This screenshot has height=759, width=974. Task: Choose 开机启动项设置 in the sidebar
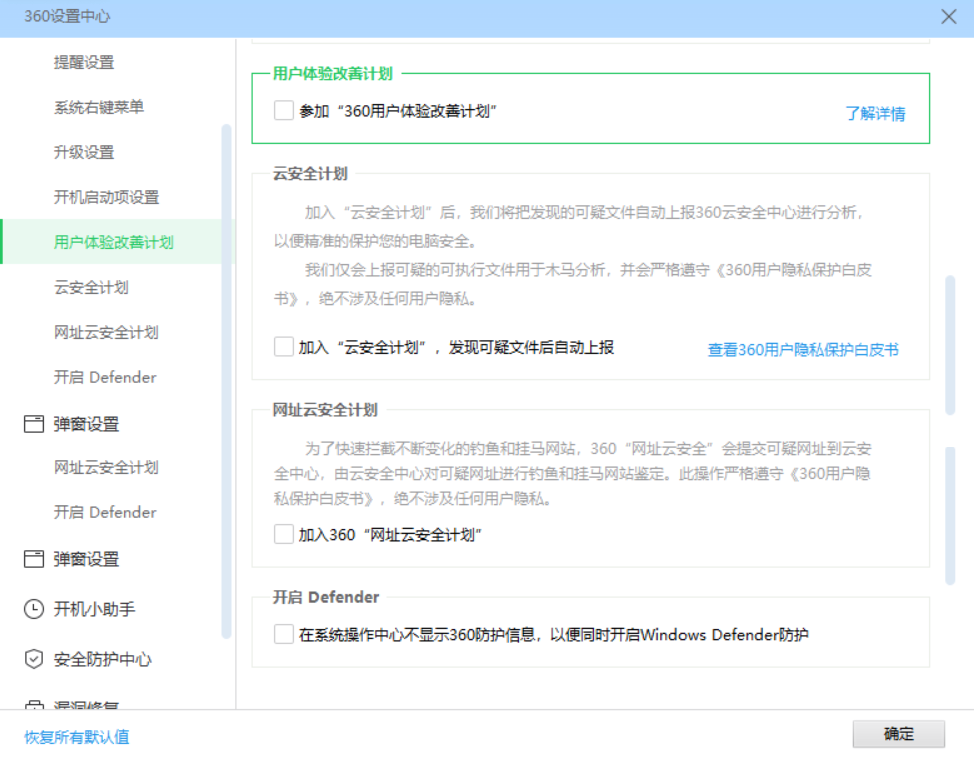106,197
